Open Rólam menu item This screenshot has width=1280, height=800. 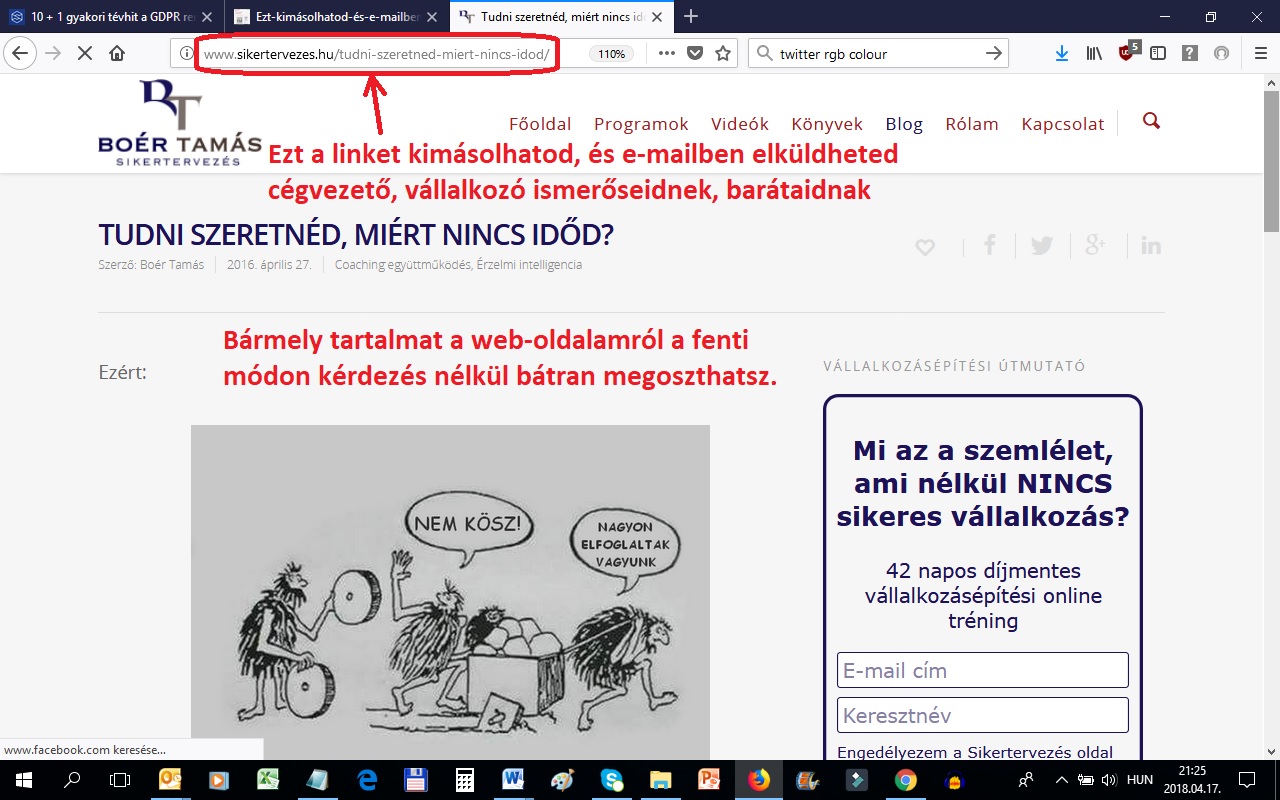972,124
